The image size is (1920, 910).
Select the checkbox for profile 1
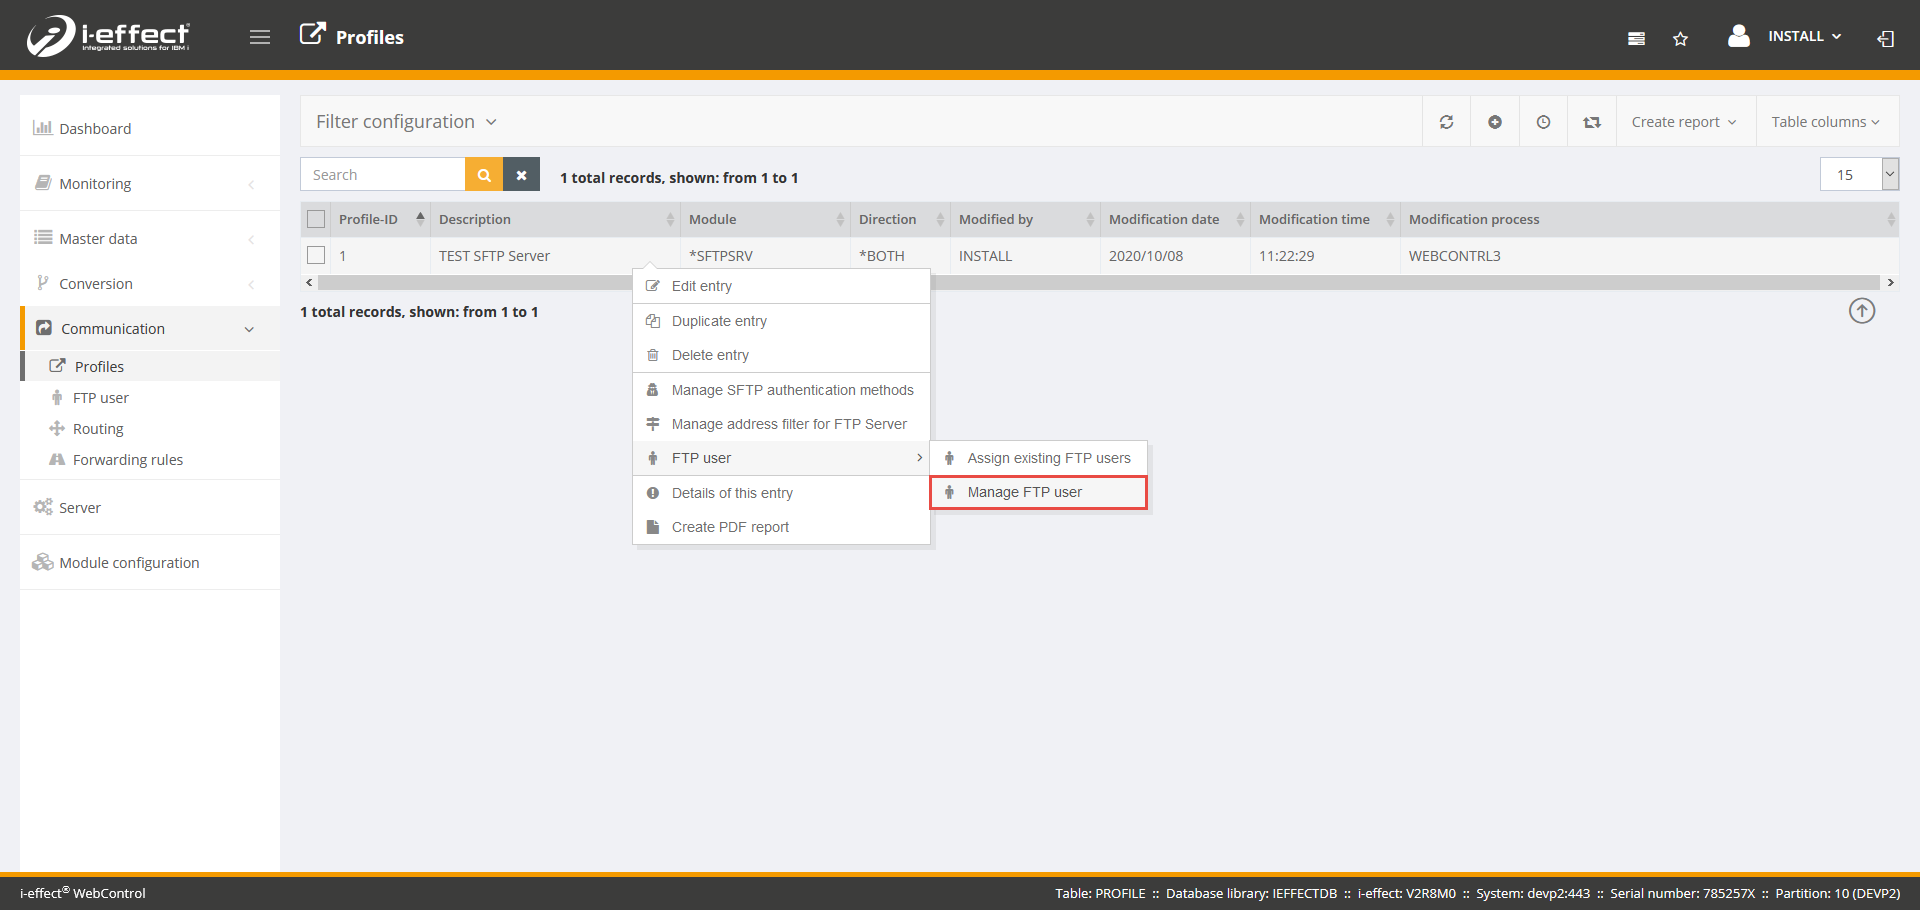click(316, 255)
